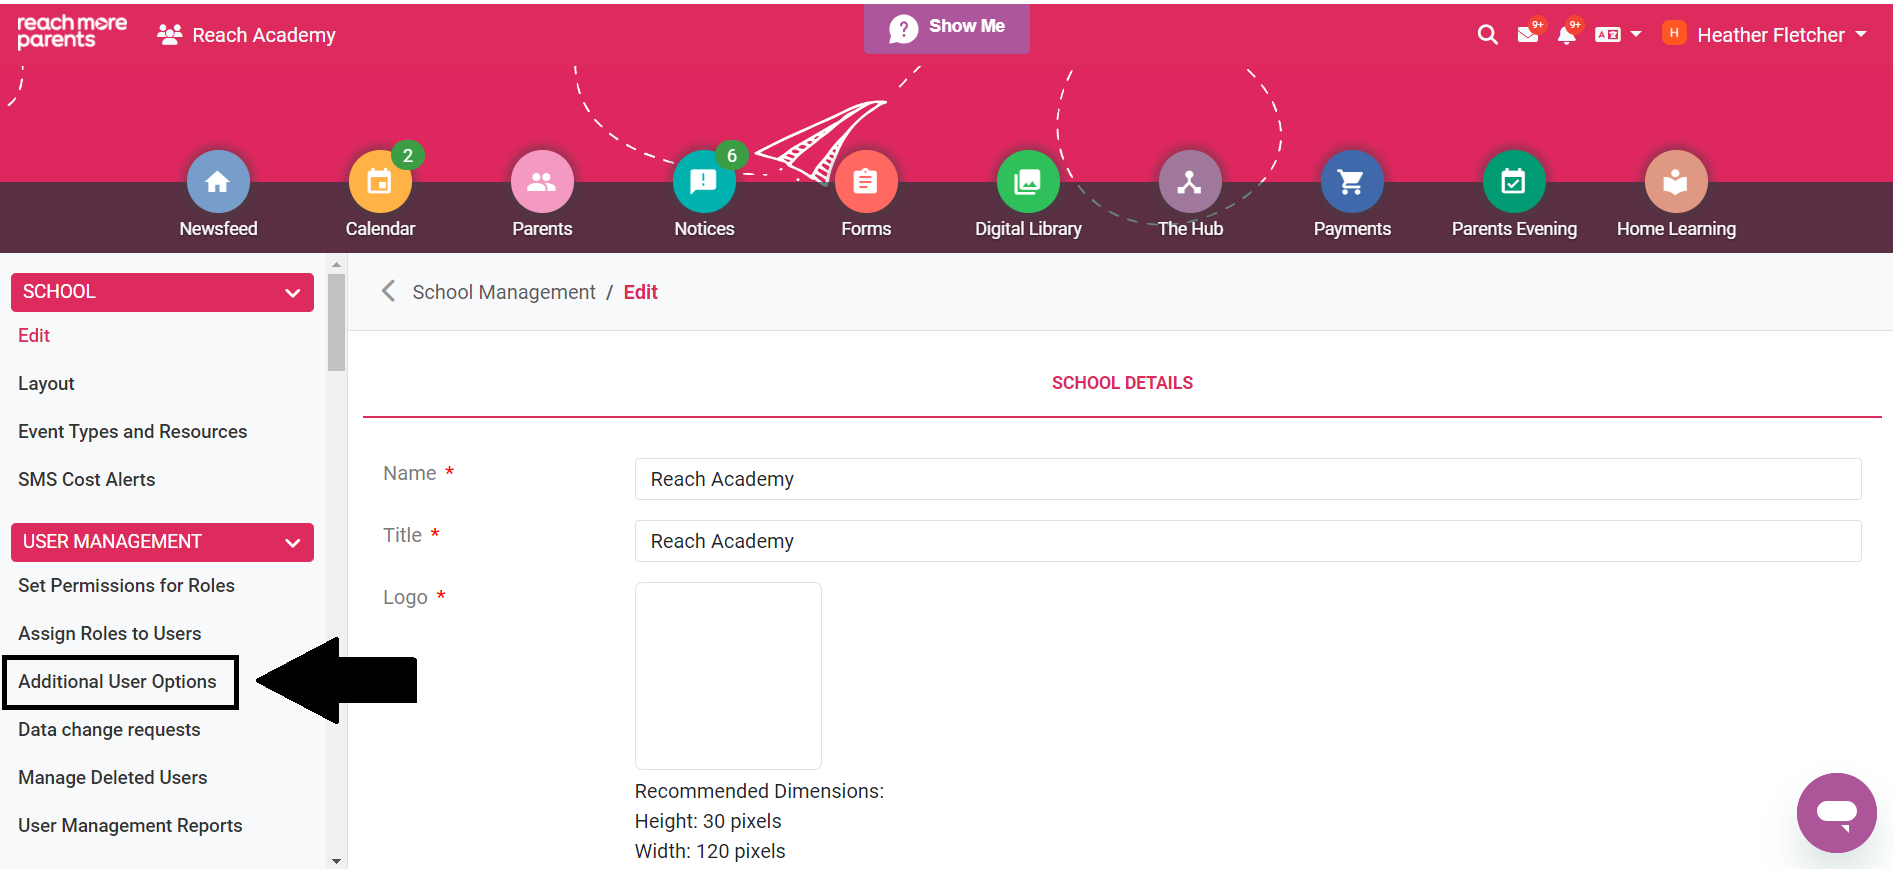Open the Digital Library icon

[x=1028, y=182]
